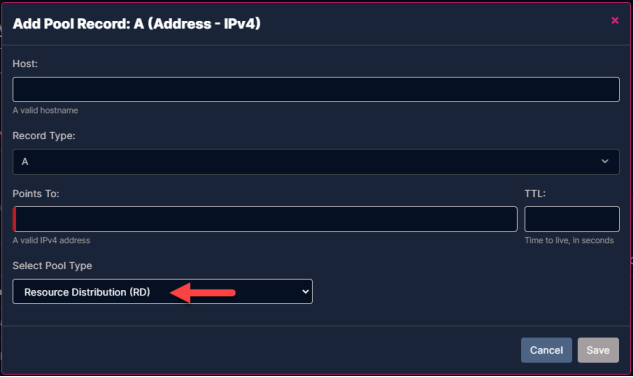Save the new pool record
This screenshot has width=633, height=377.
pyautogui.click(x=598, y=350)
